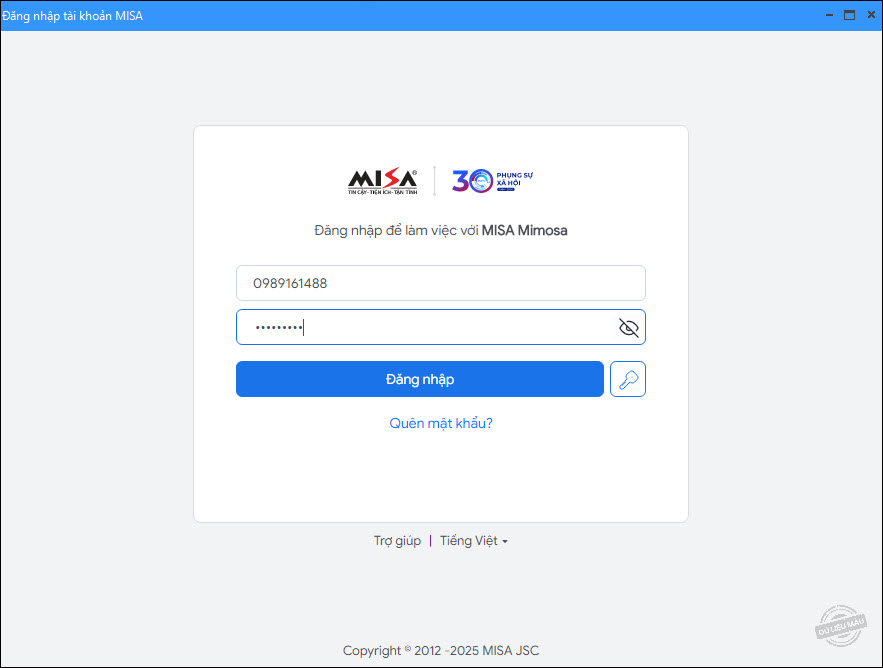Minimize the Đăng nhập tài khoản MISA window
This screenshot has width=883, height=668.
pos(829,15)
